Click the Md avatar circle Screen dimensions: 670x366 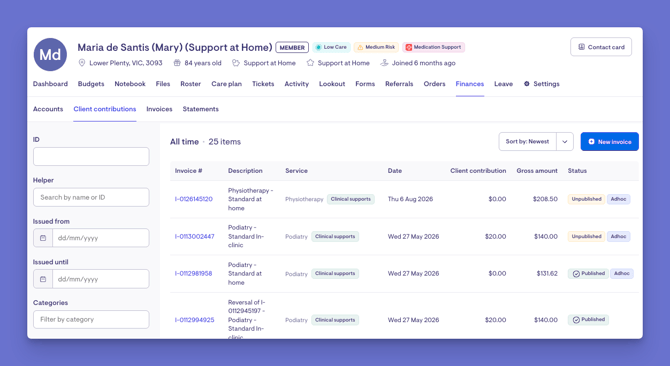tap(50, 55)
